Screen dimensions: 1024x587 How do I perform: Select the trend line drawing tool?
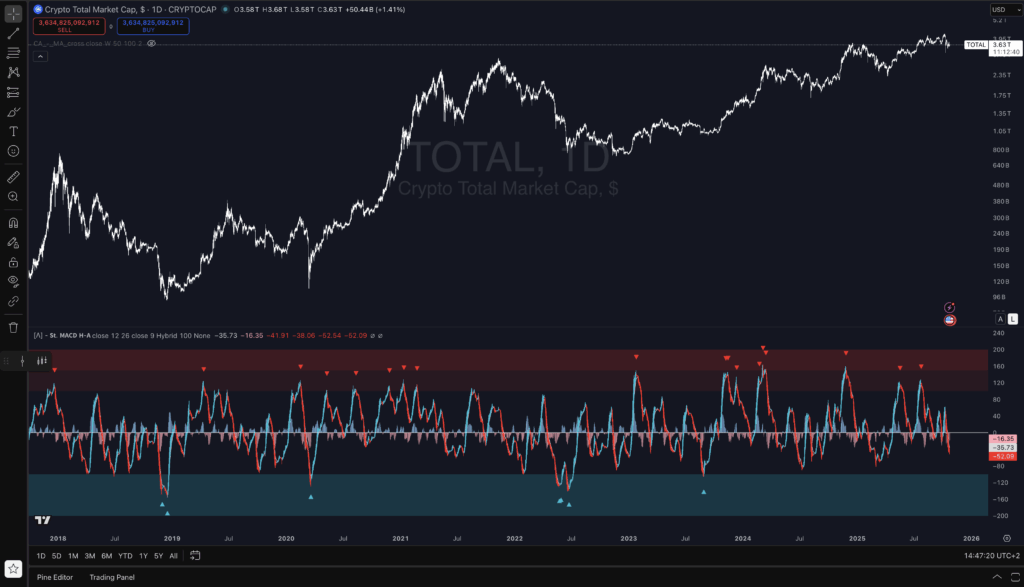click(x=13, y=33)
